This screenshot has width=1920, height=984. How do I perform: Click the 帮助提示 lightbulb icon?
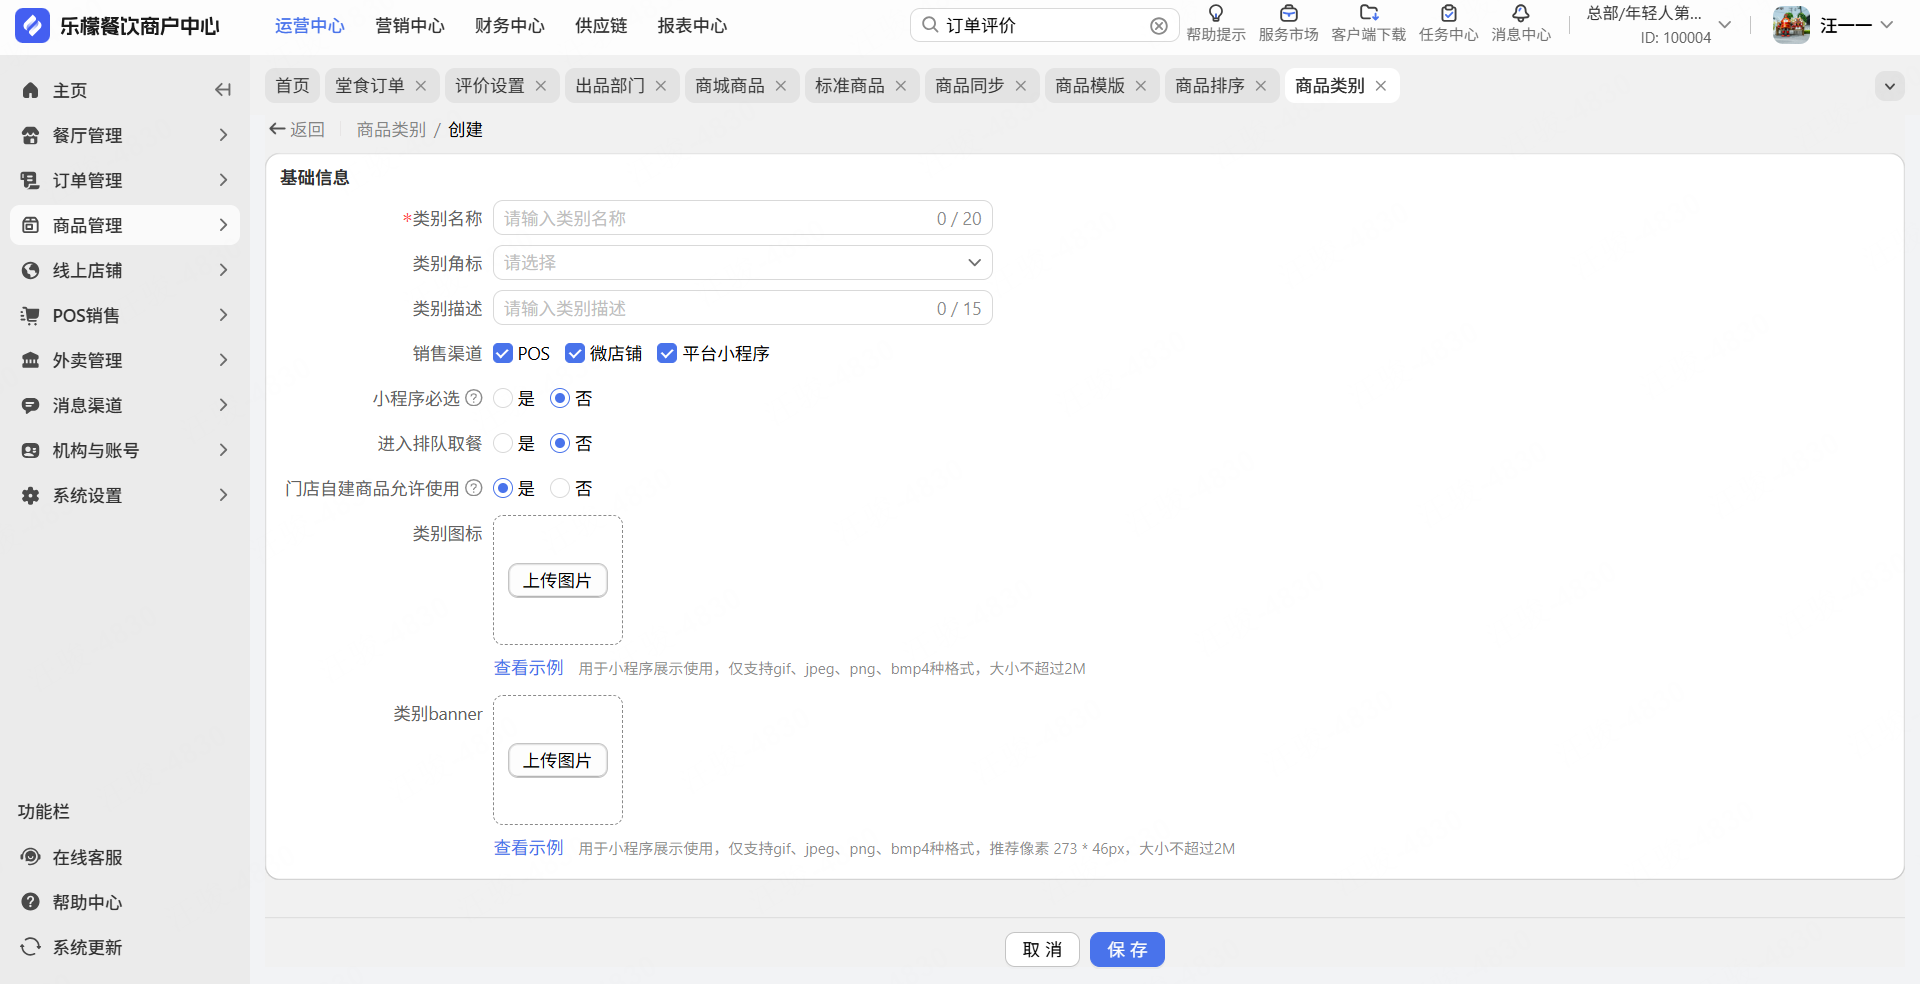(1215, 14)
